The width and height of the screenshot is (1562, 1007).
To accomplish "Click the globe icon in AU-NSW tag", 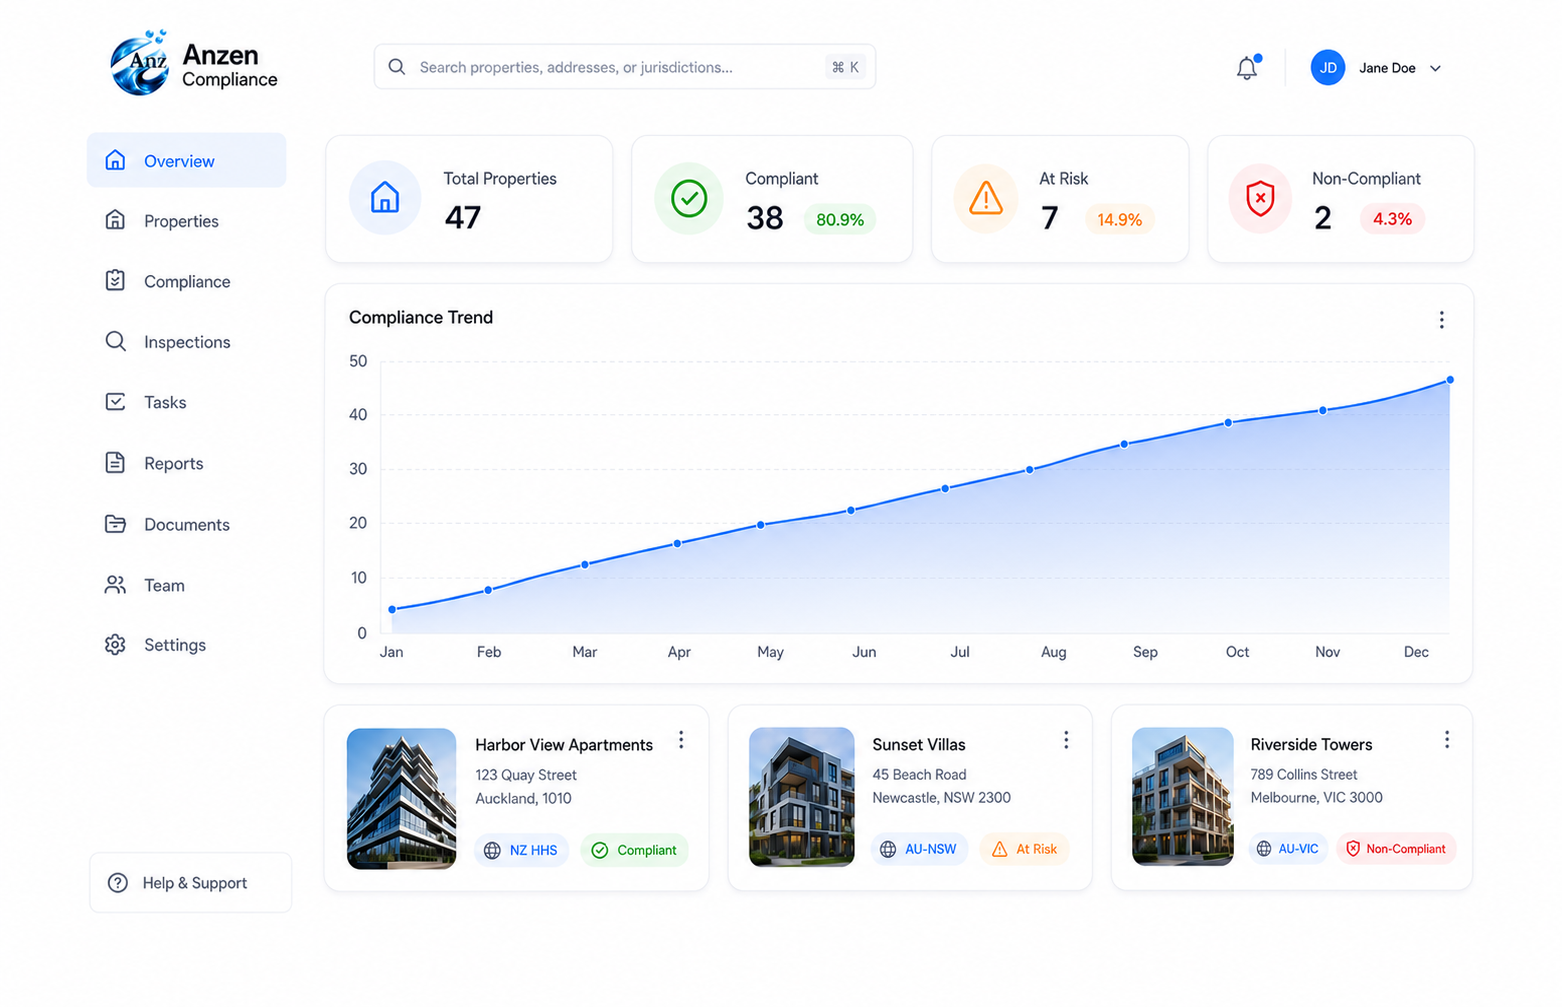I will pos(888,849).
